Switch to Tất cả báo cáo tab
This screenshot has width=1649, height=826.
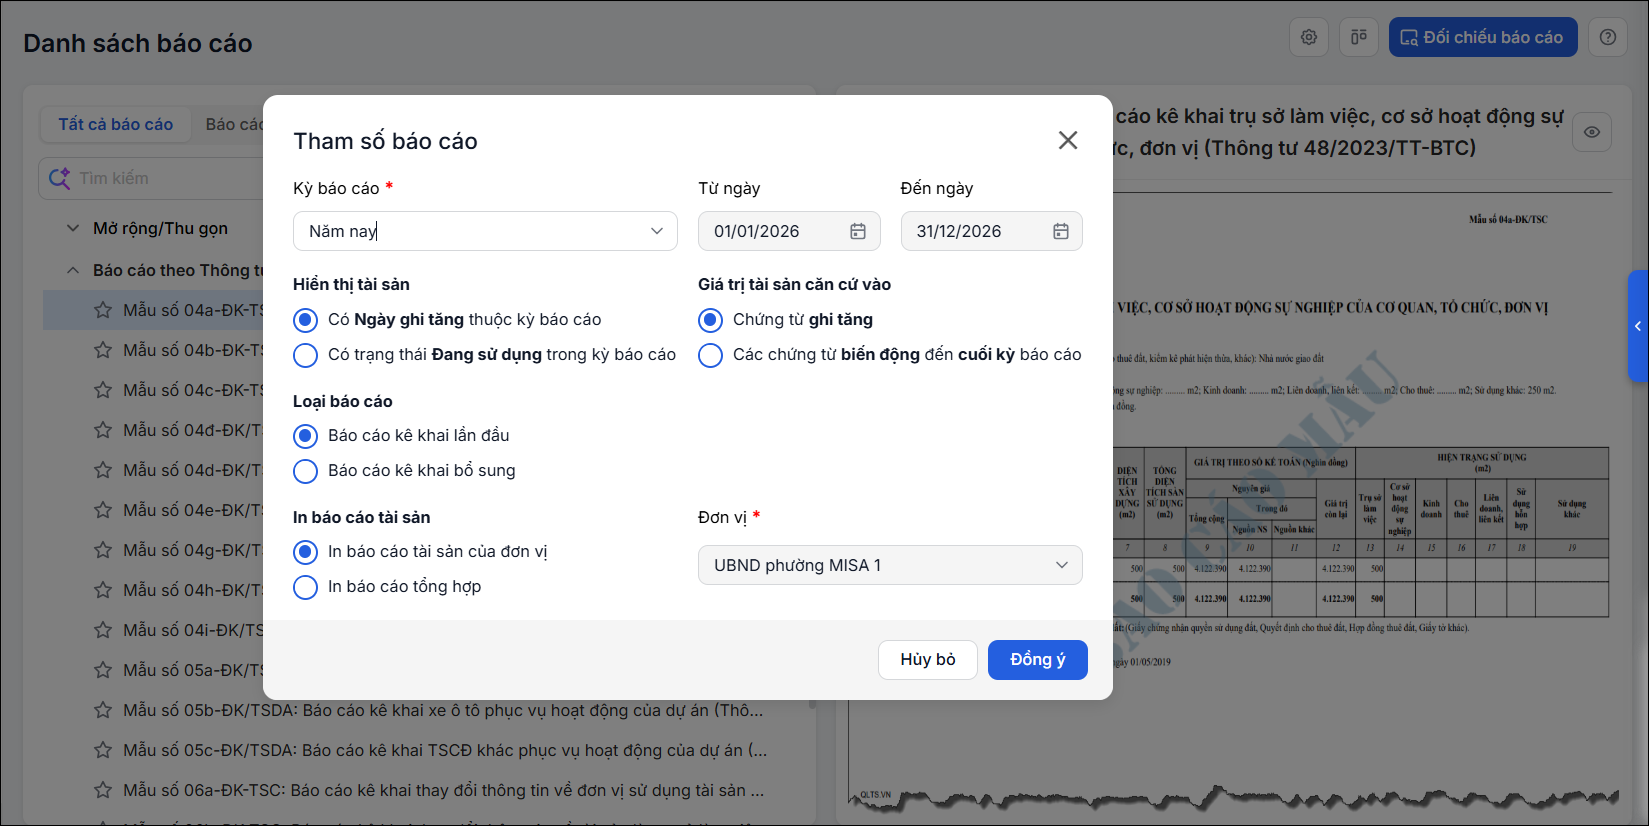(x=116, y=124)
